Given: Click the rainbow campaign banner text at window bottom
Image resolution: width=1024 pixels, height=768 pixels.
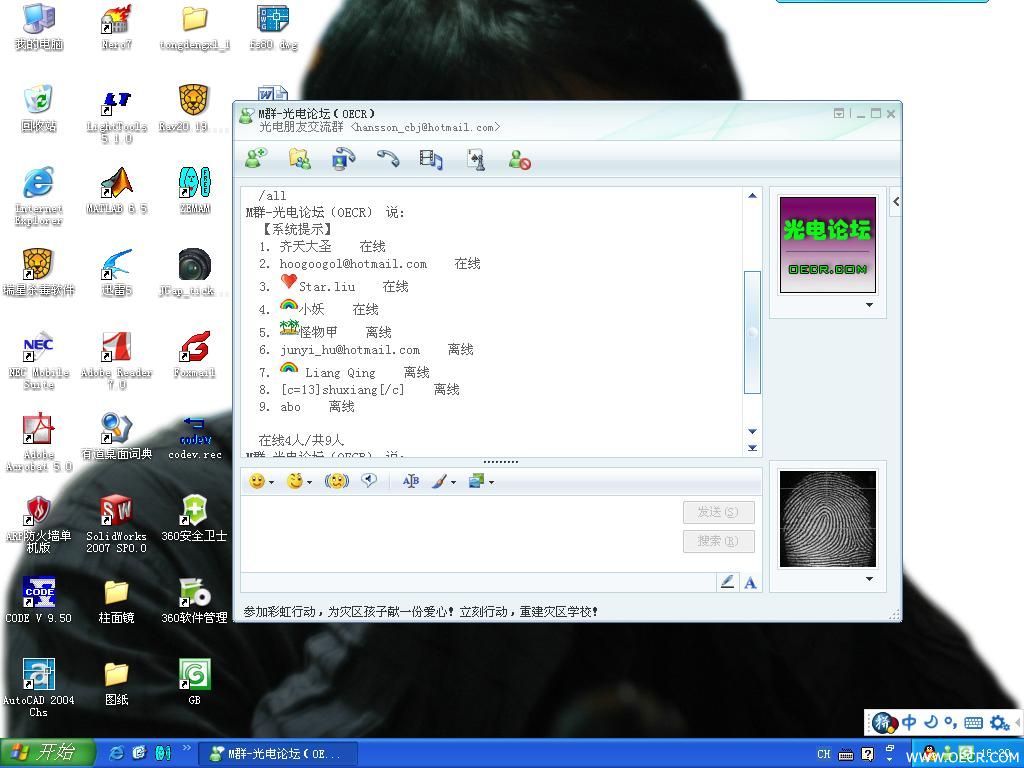Looking at the screenshot, I should click(421, 612).
